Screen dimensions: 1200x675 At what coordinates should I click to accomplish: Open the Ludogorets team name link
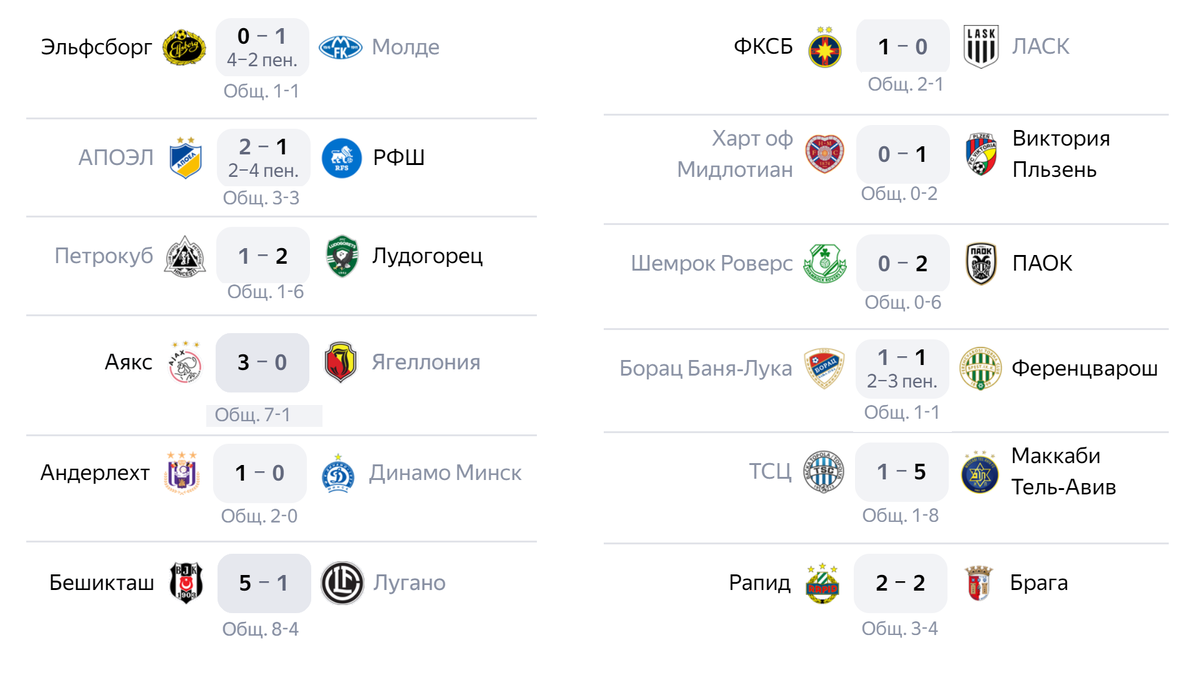point(426,256)
